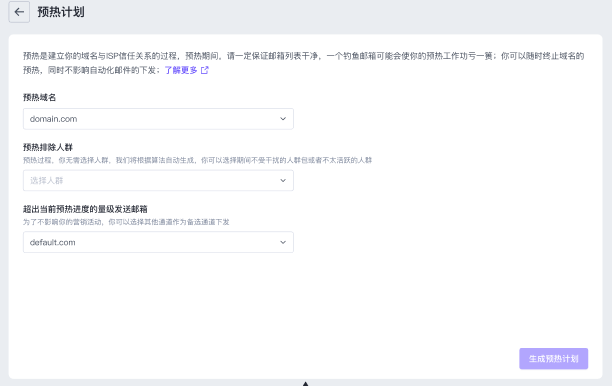This screenshot has height=386, width=612.
Task: Click chevron in default.com field
Action: (x=283, y=242)
